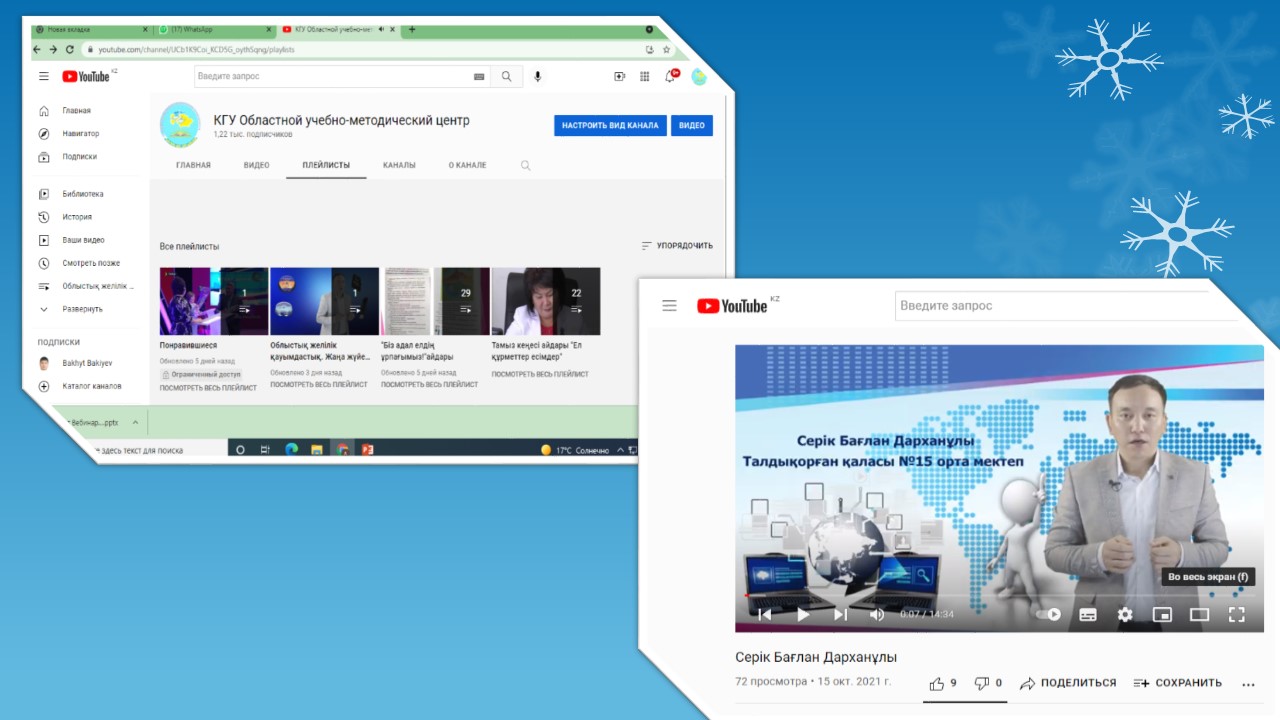Screen dimensions: 1280x720
Task: Click Поделиться under the video
Action: coord(1067,683)
